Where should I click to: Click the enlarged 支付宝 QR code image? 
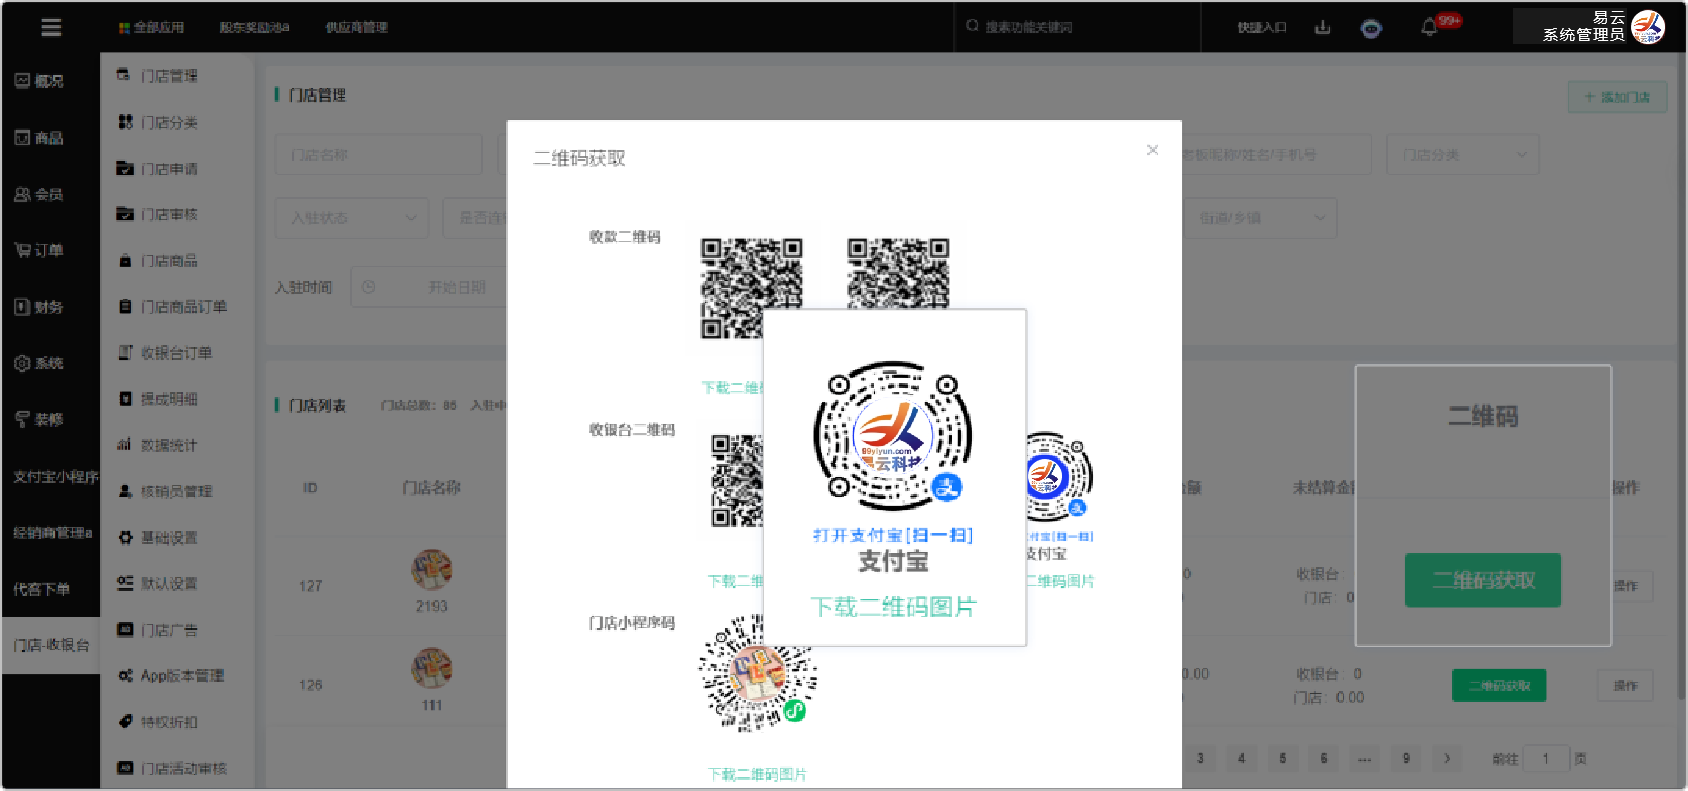(893, 436)
